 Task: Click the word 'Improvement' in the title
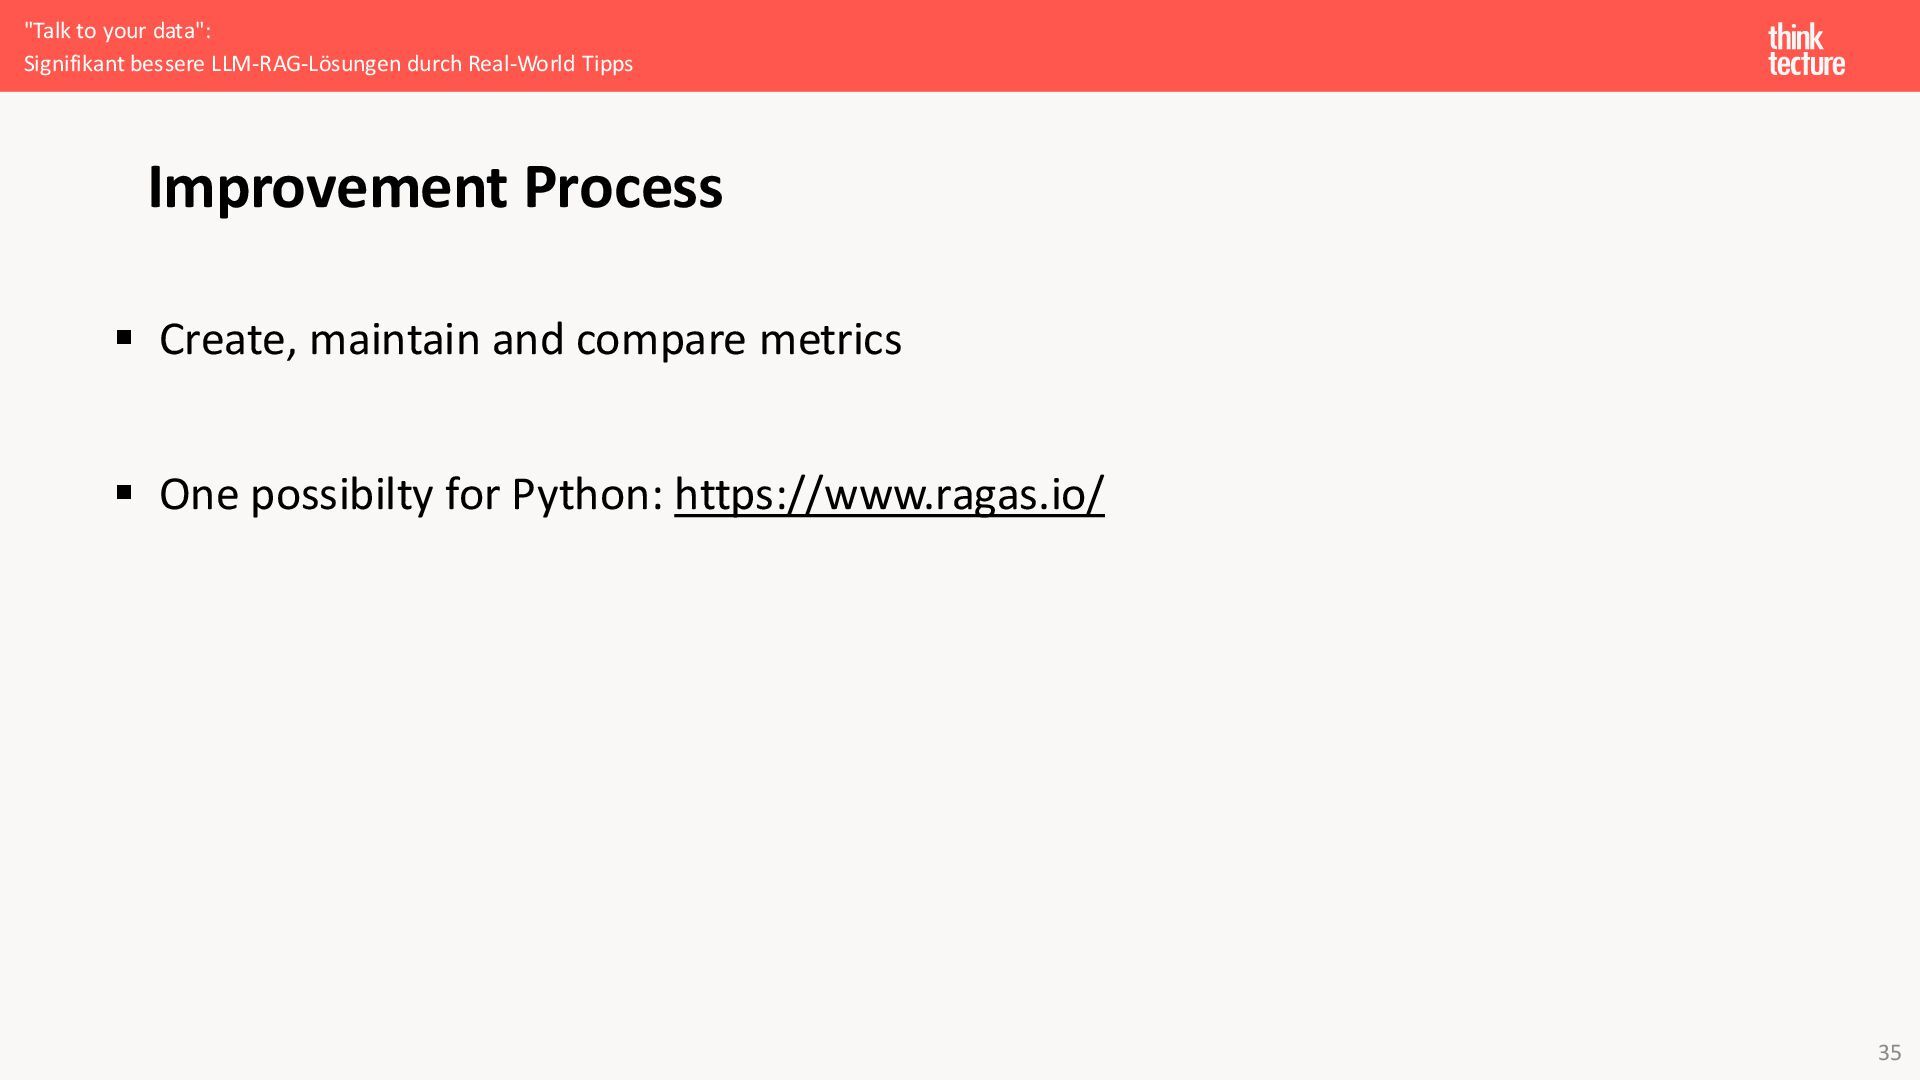(x=327, y=187)
